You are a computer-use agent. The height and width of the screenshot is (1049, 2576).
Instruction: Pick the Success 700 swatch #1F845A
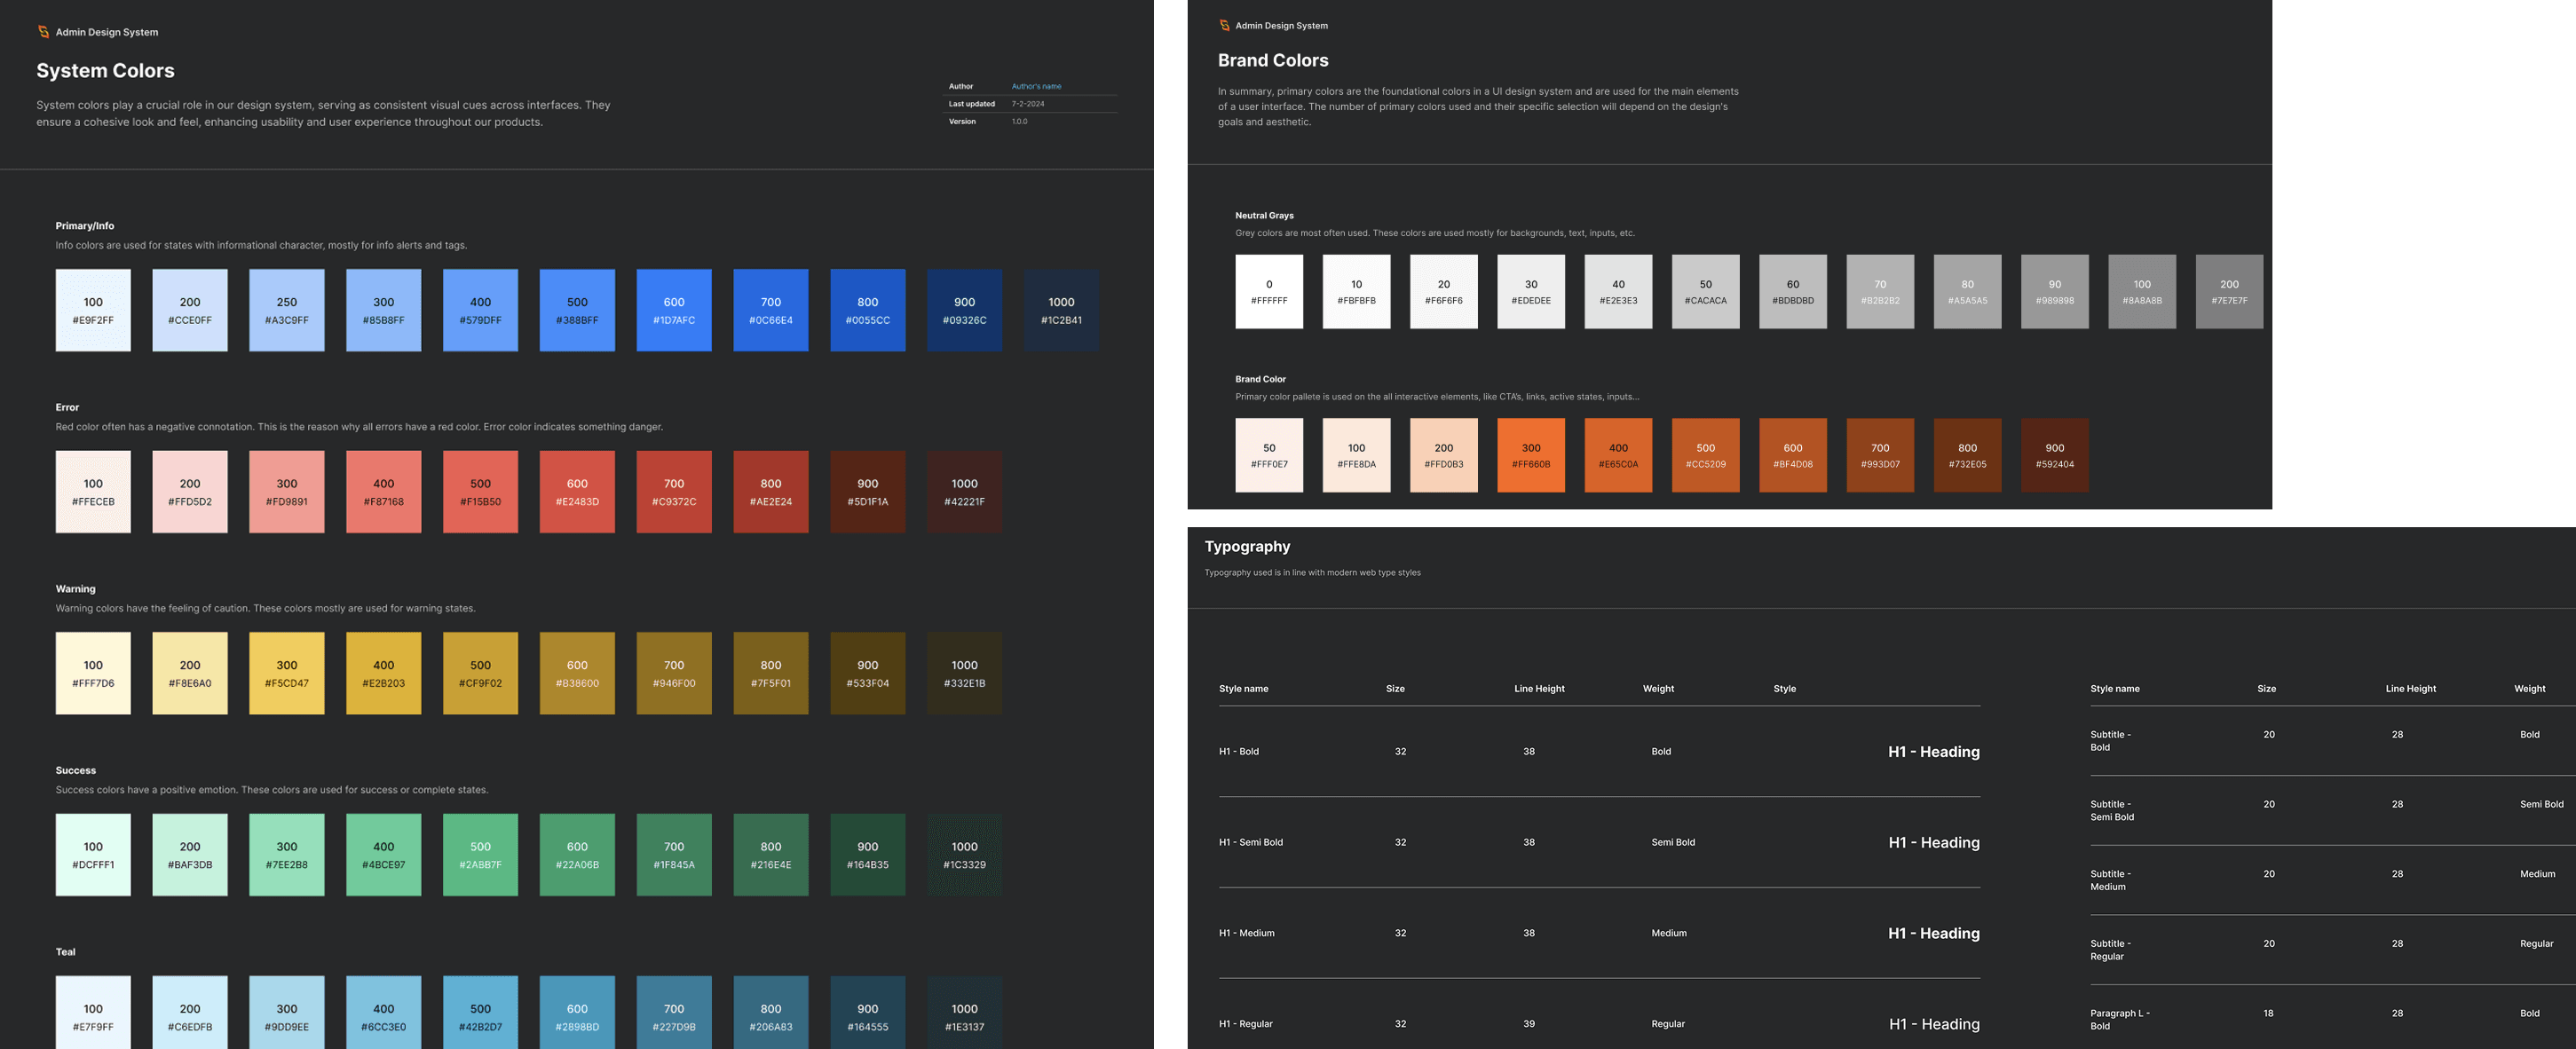[x=674, y=855]
